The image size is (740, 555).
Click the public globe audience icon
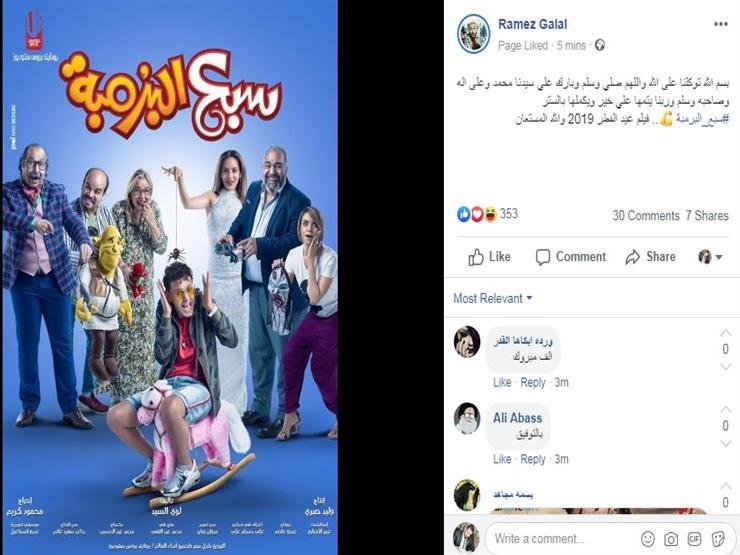[599, 45]
